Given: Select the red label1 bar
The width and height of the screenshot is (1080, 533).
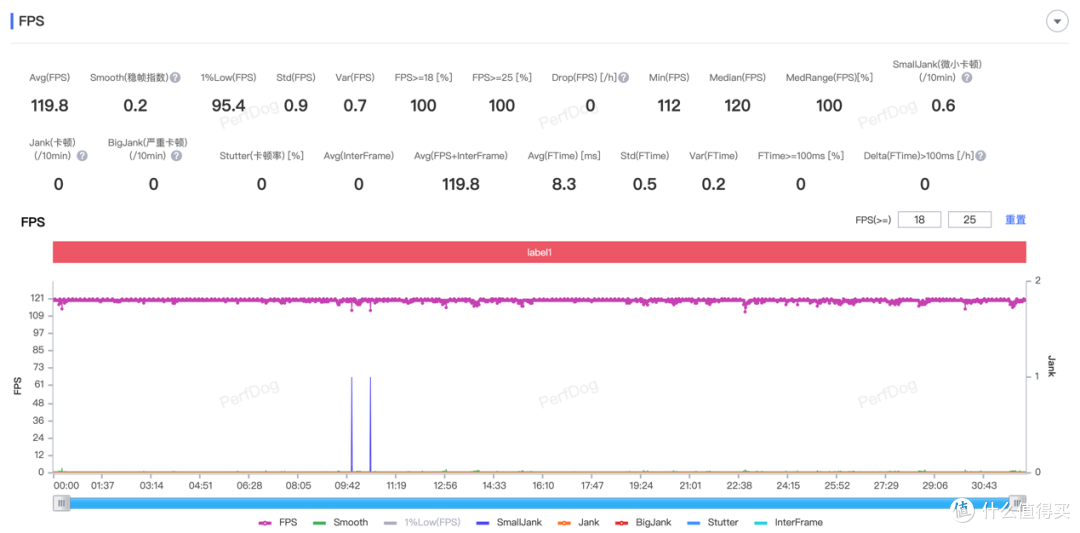Looking at the screenshot, I should [540, 253].
